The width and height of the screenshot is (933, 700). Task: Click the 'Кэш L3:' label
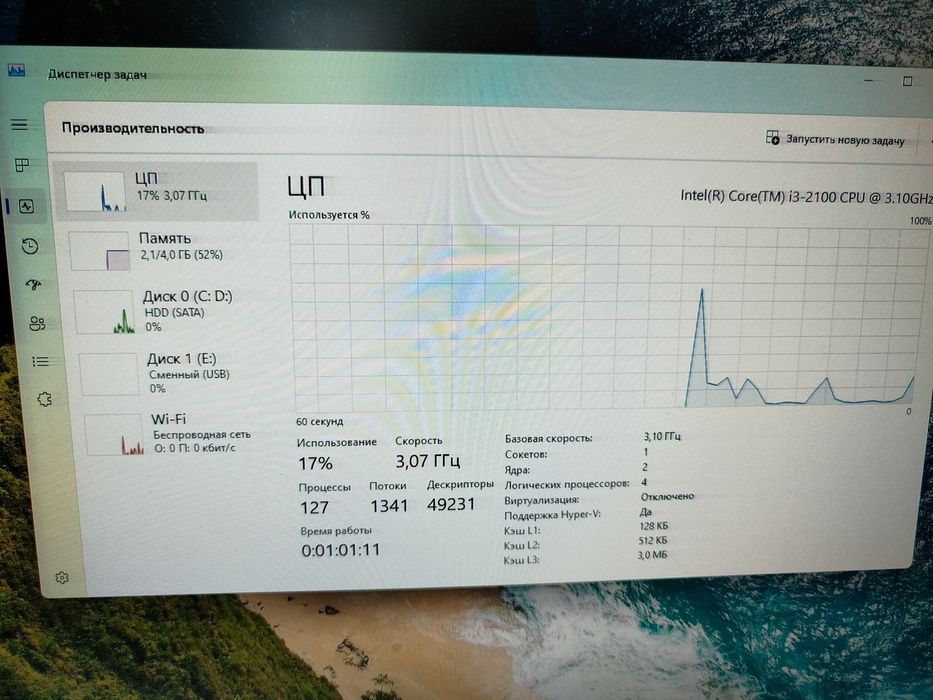coord(521,560)
